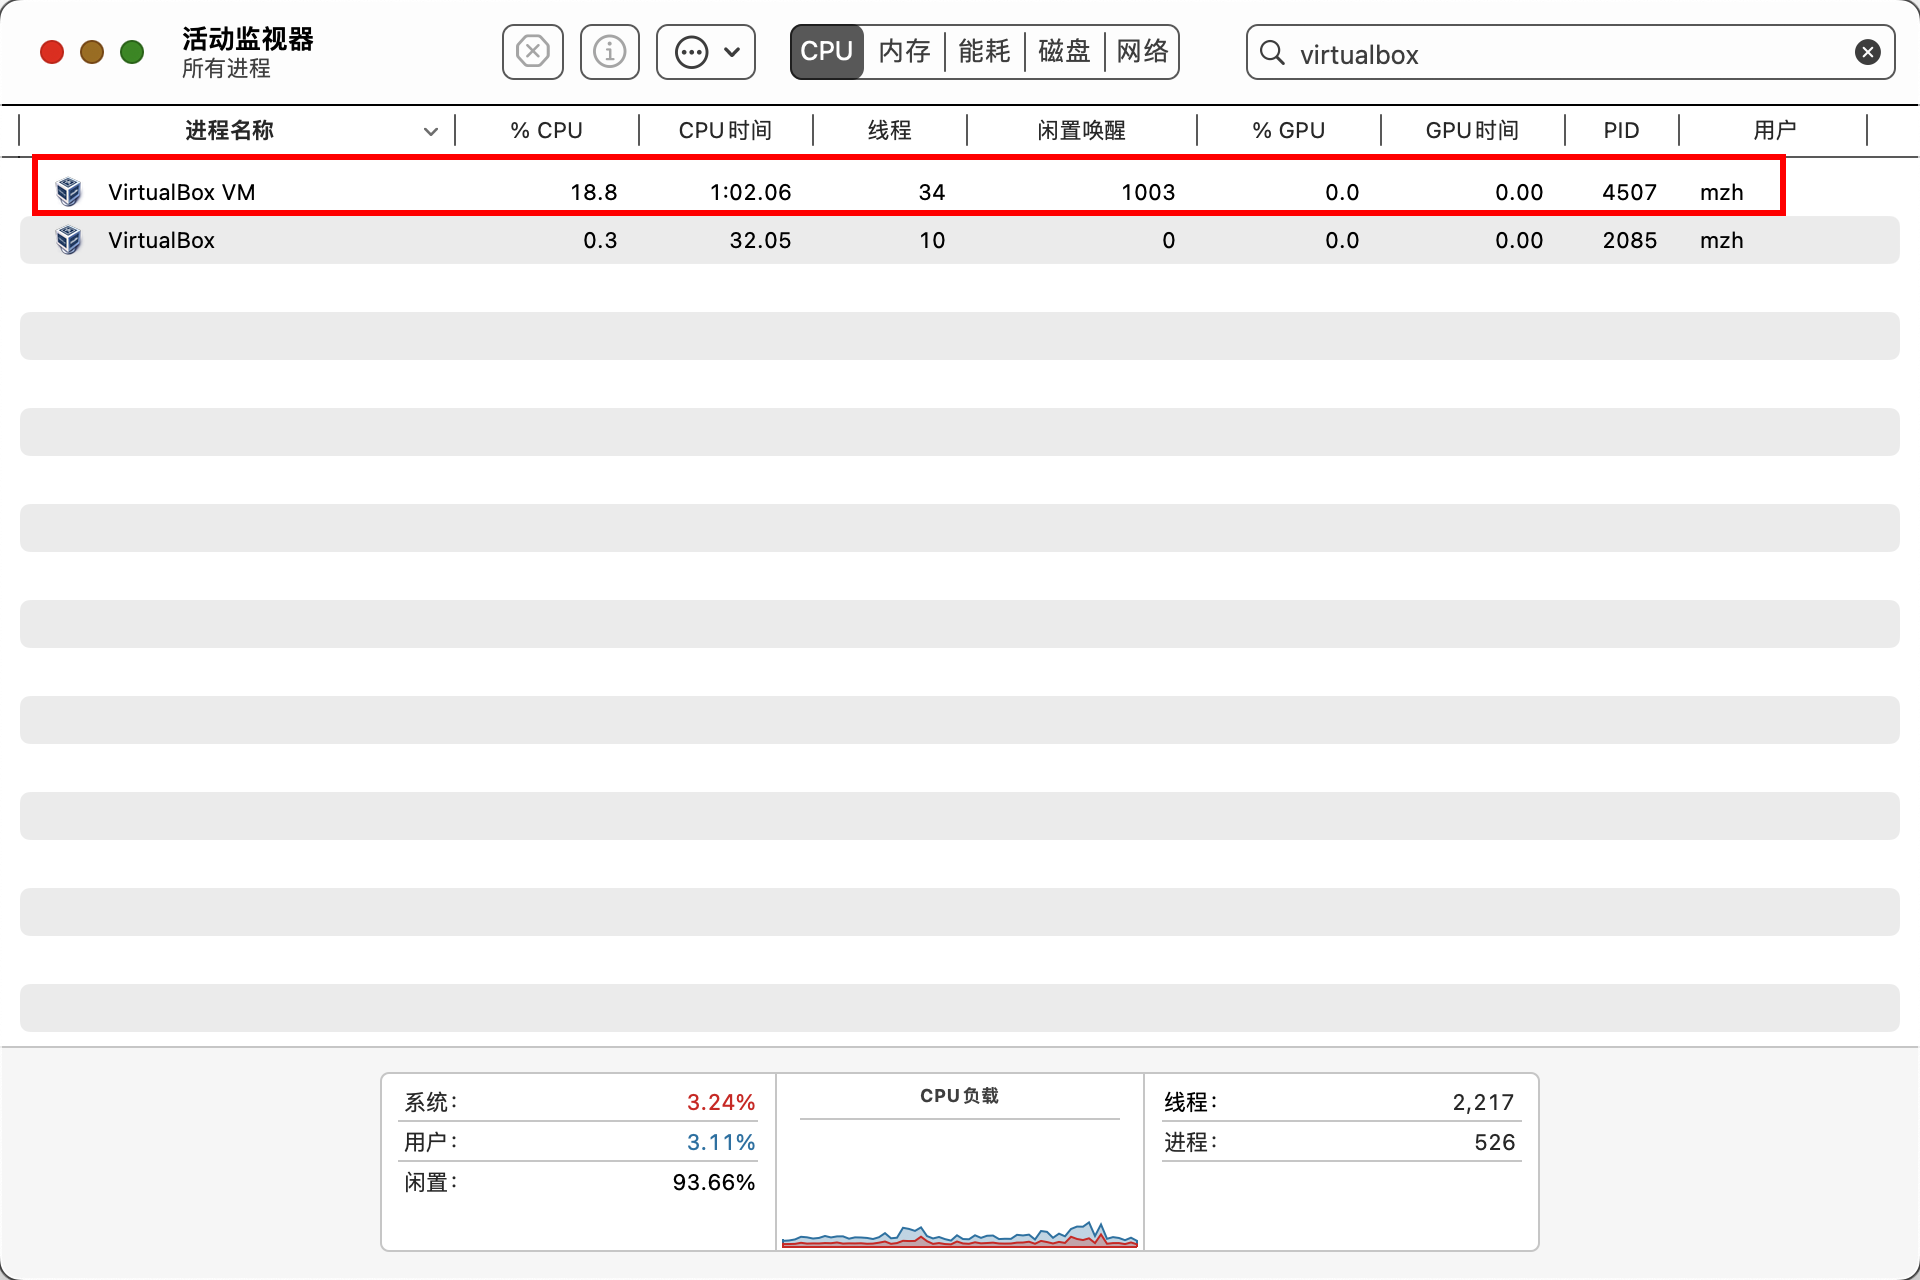
Task: Sort by CPU 时间 column
Action: point(725,130)
